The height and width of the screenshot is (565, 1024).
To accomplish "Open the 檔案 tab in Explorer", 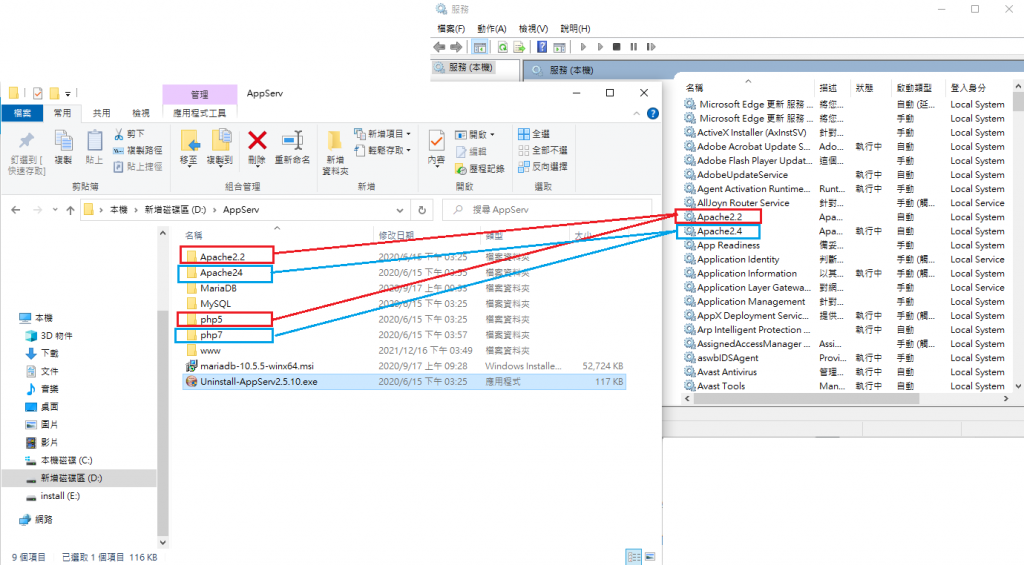I will click(x=22, y=113).
